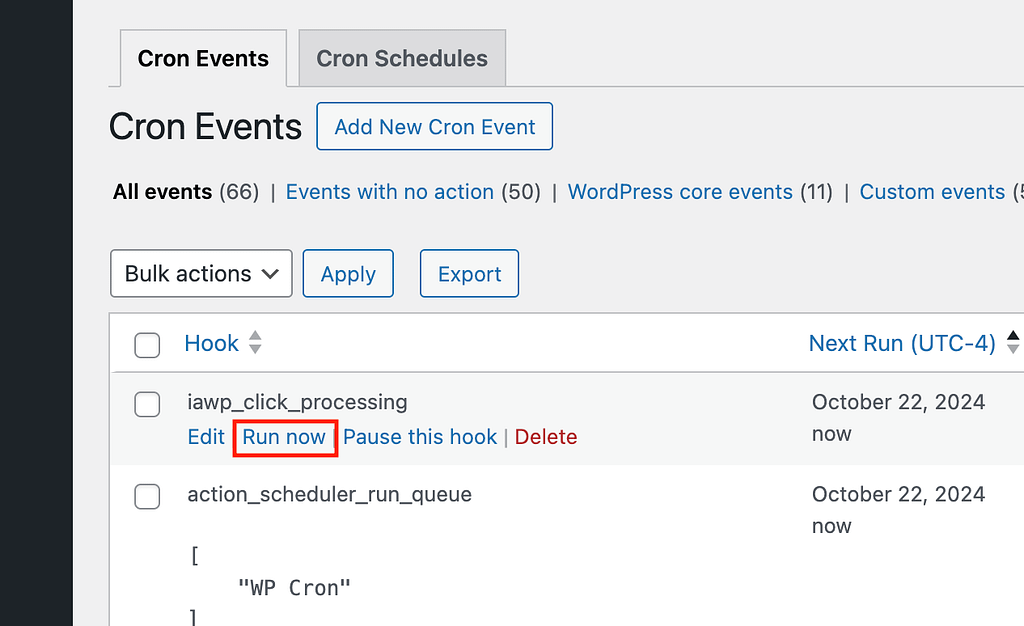Click the Hook column sort arrows
The width and height of the screenshot is (1024, 626).
click(256, 343)
